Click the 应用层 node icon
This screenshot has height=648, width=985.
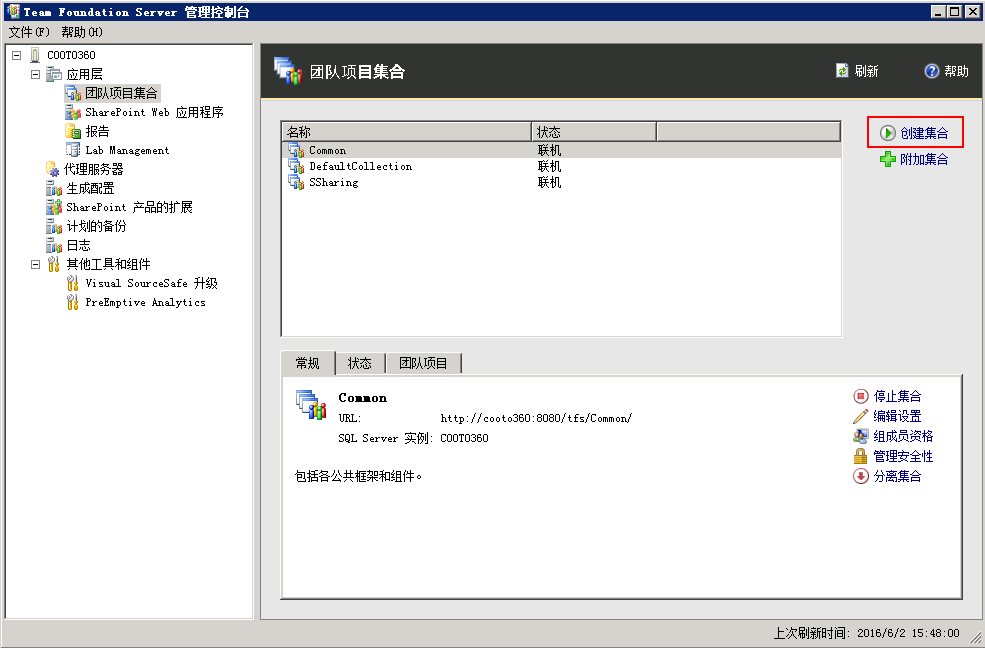pyautogui.click(x=54, y=74)
